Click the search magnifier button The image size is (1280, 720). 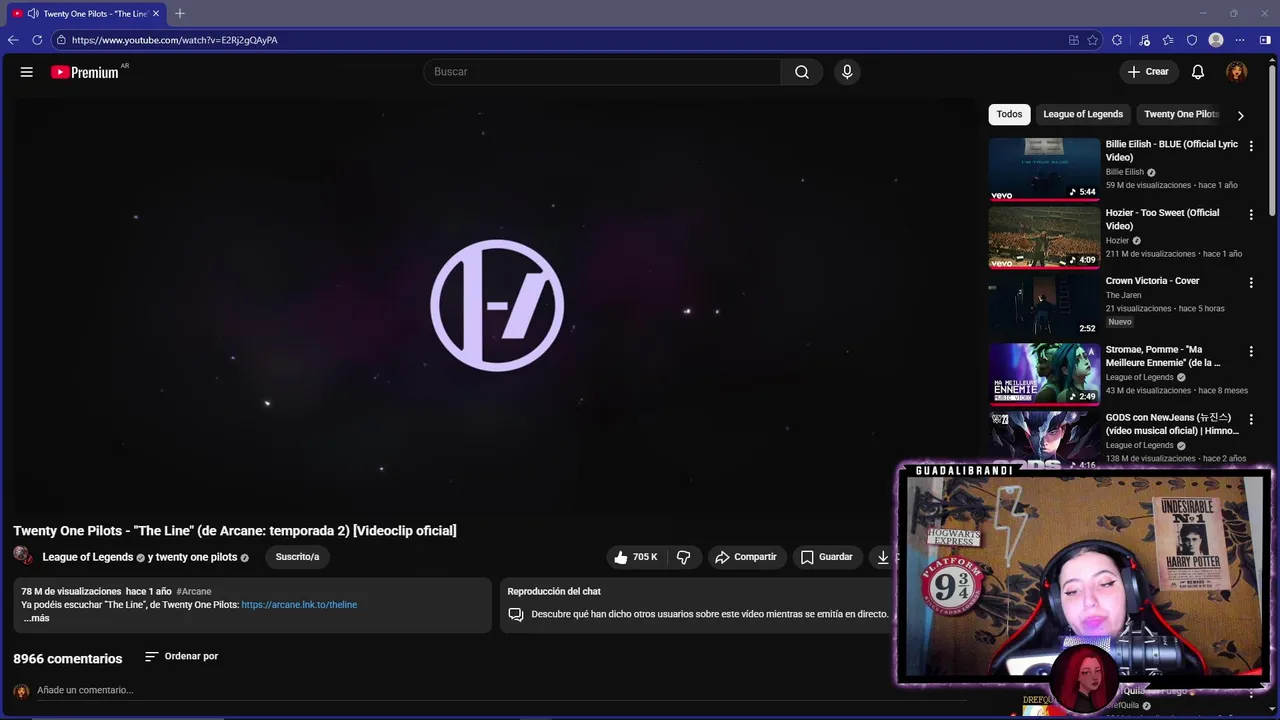pos(802,72)
